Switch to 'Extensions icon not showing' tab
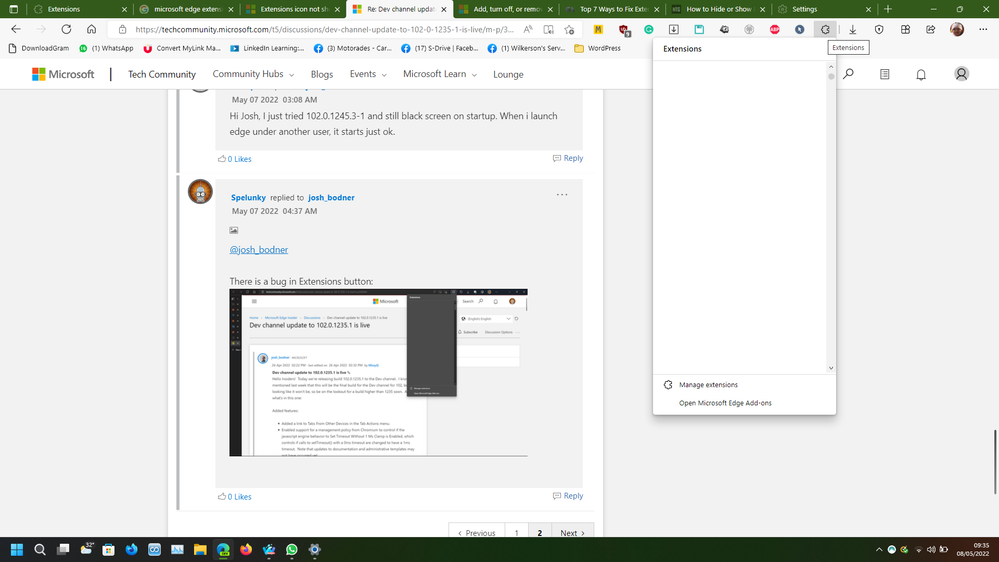The image size is (999, 562). (x=292, y=9)
